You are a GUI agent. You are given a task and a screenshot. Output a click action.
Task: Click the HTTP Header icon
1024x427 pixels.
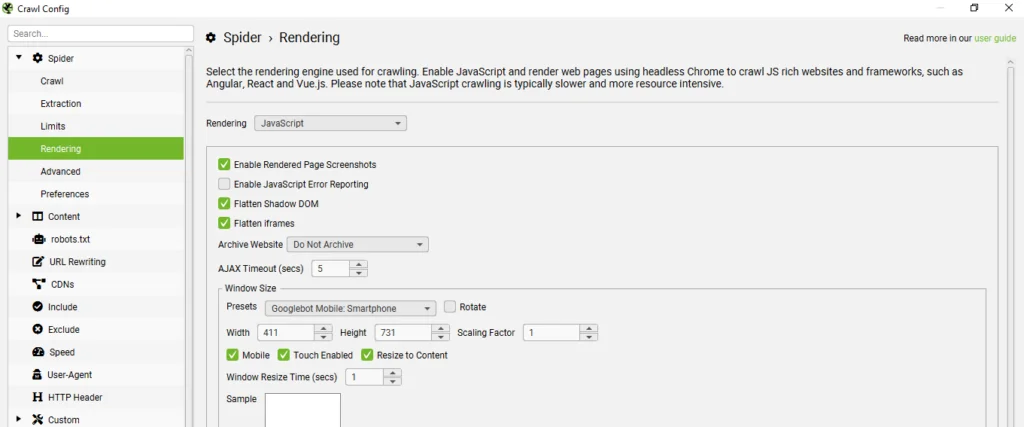coord(38,397)
